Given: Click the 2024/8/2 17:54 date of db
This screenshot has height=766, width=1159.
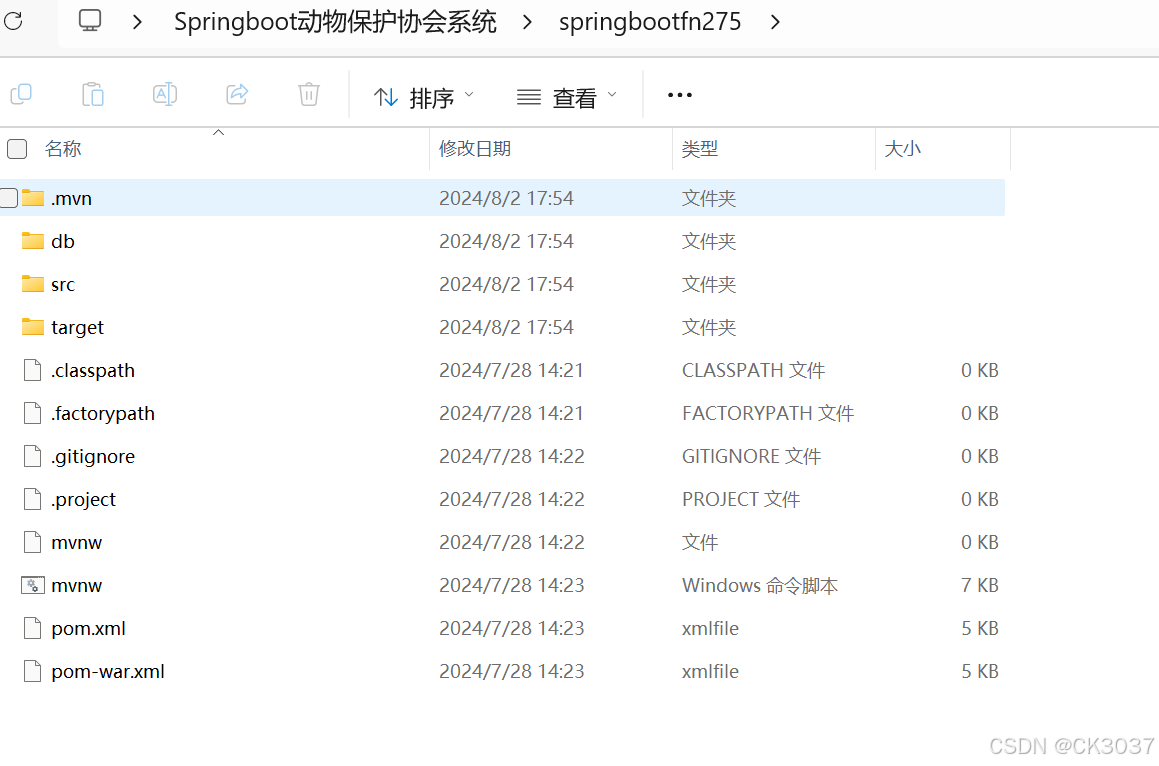Looking at the screenshot, I should tap(506, 242).
